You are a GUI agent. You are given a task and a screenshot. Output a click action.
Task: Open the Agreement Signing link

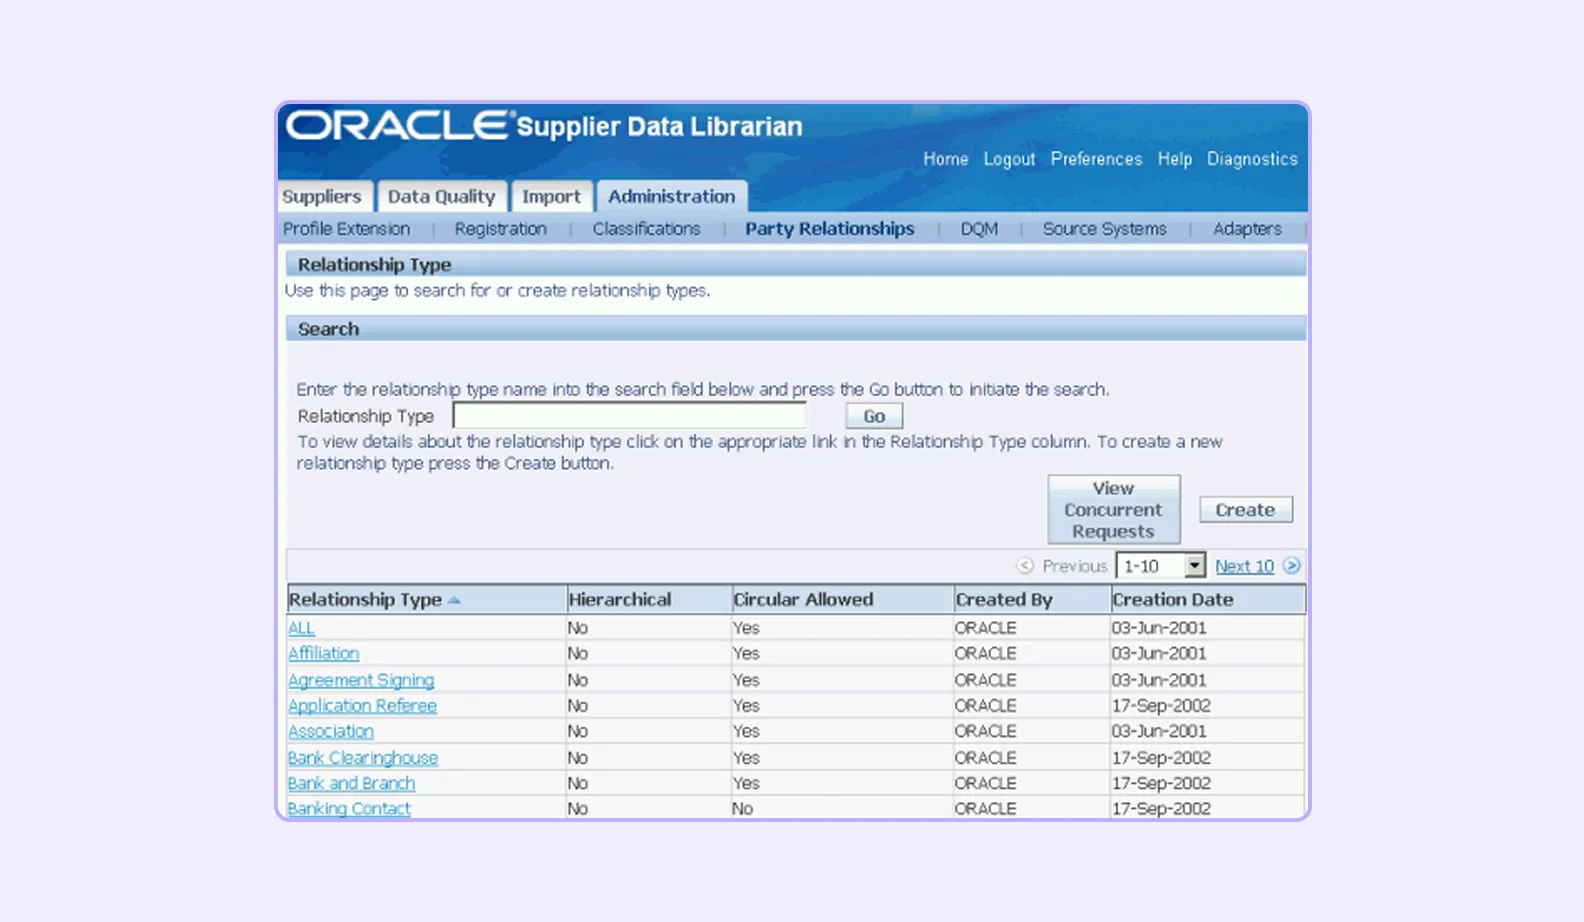361,680
